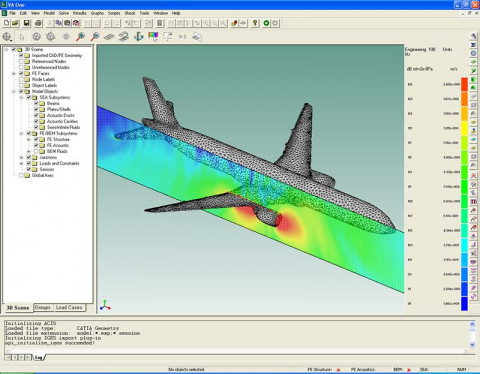Expand the Loads and Constraints tree node

21,163
